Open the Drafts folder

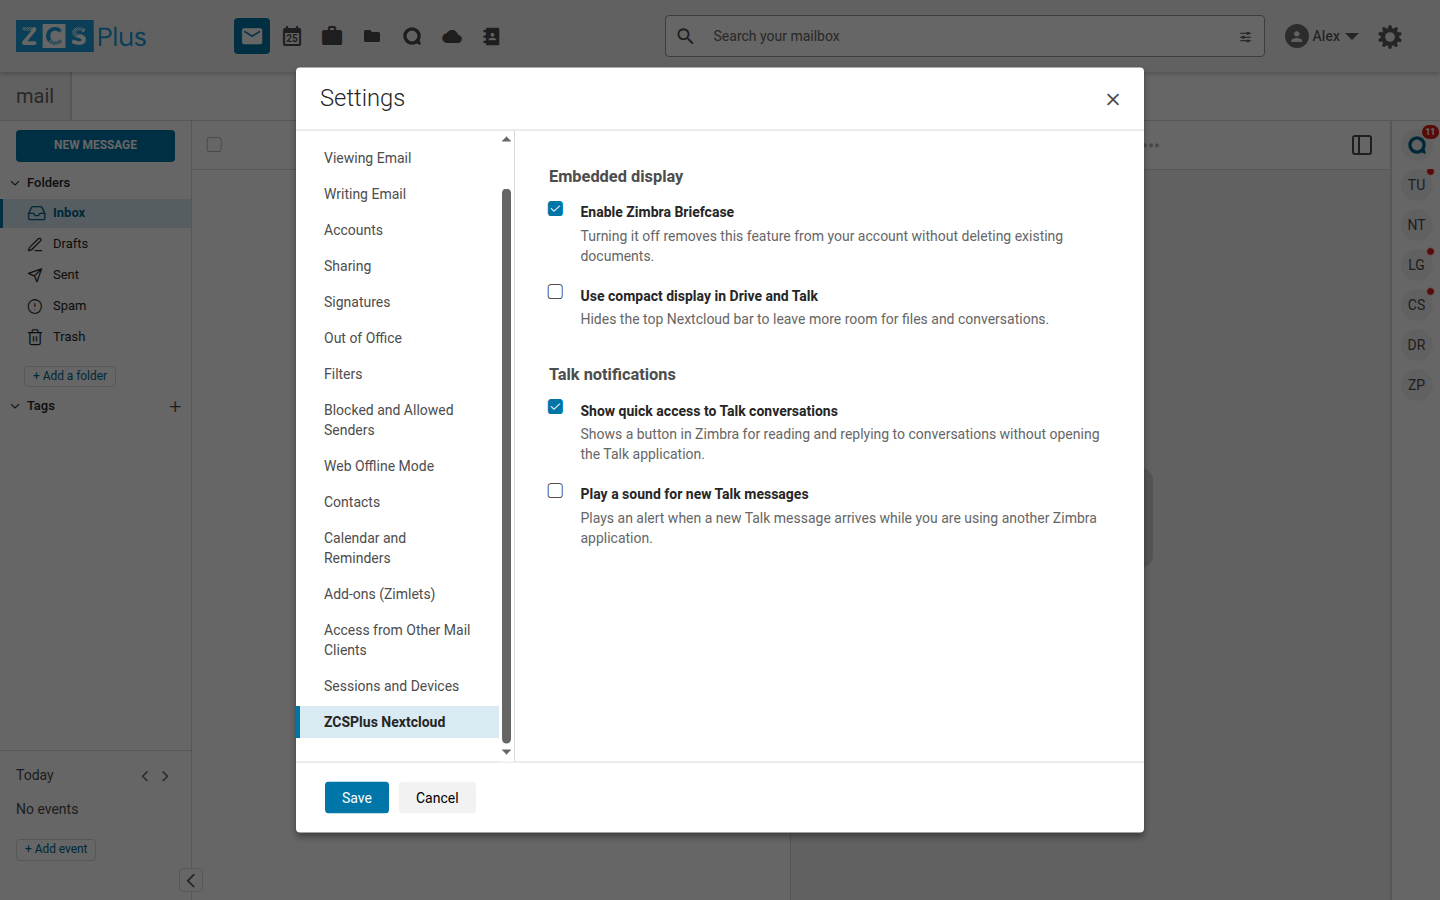click(x=96, y=244)
